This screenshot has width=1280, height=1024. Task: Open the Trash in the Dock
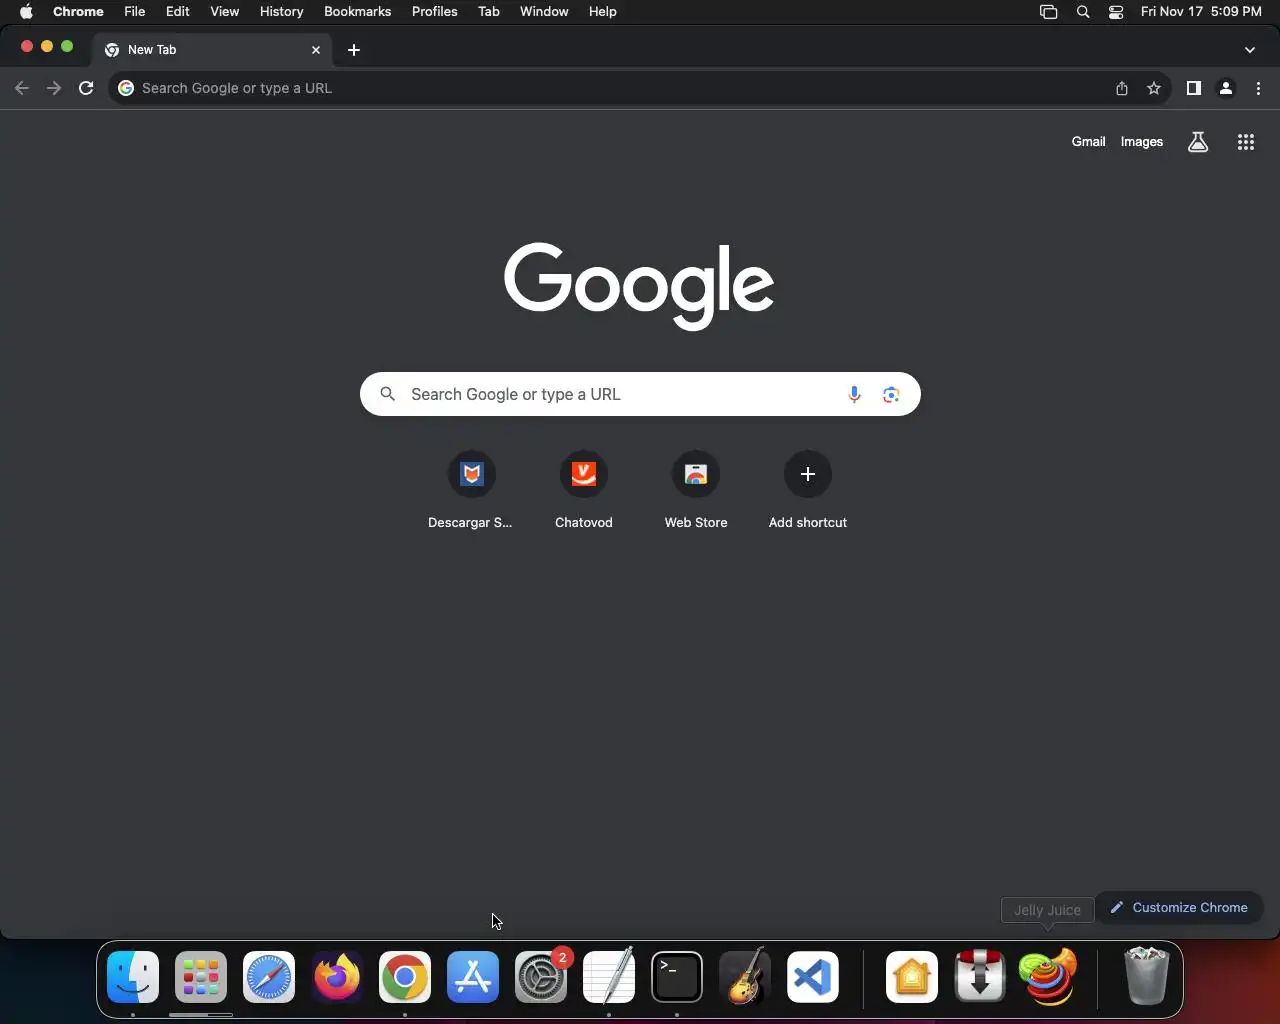click(x=1146, y=977)
